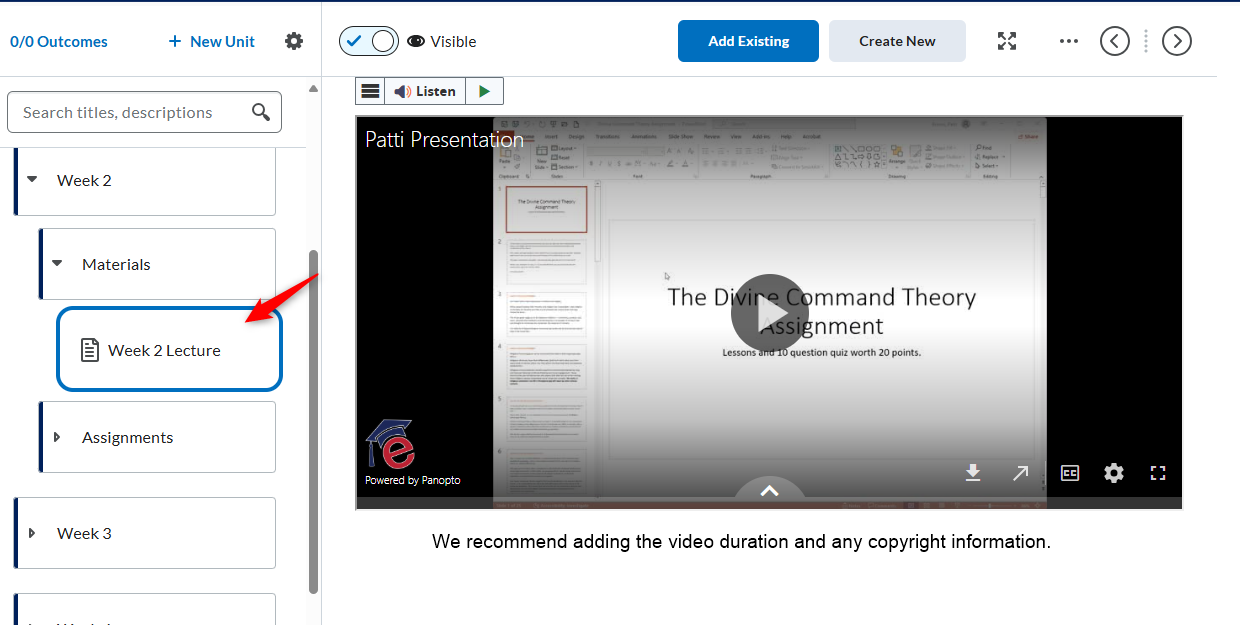Collapse the Materials folder
Image resolution: width=1240 pixels, height=625 pixels.
coord(57,264)
